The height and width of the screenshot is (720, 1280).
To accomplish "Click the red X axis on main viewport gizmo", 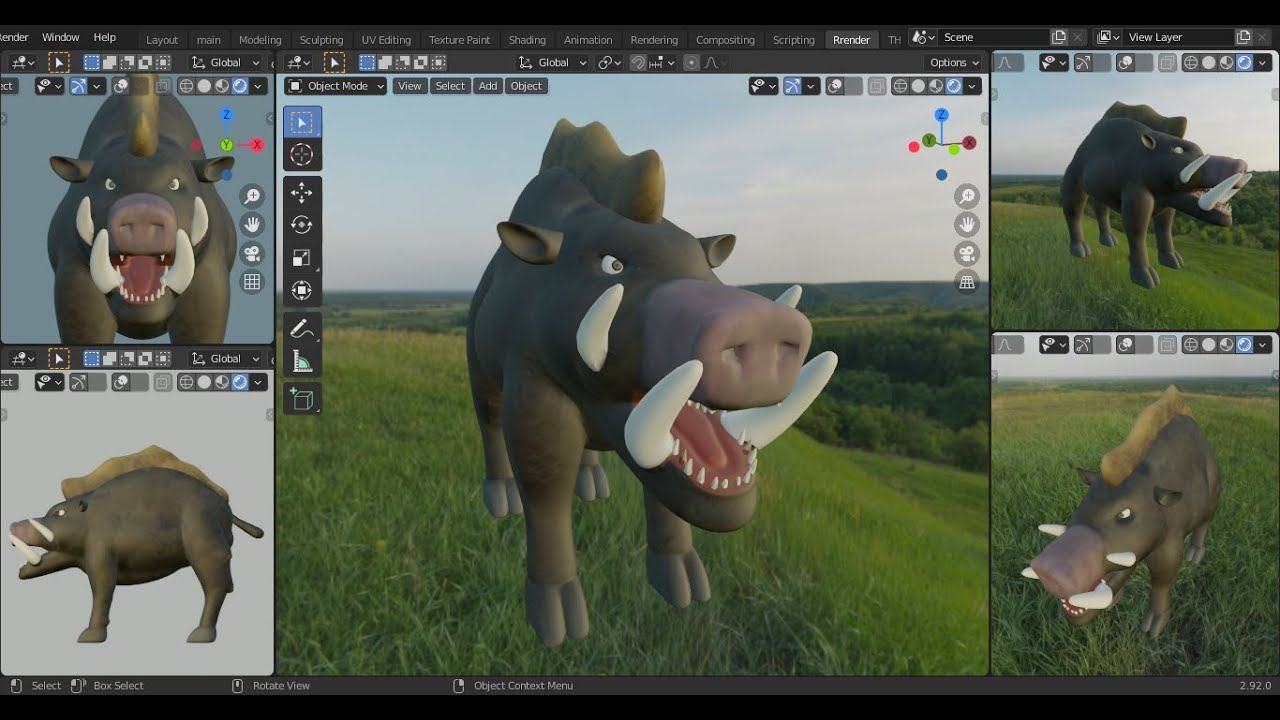I will [x=969, y=143].
